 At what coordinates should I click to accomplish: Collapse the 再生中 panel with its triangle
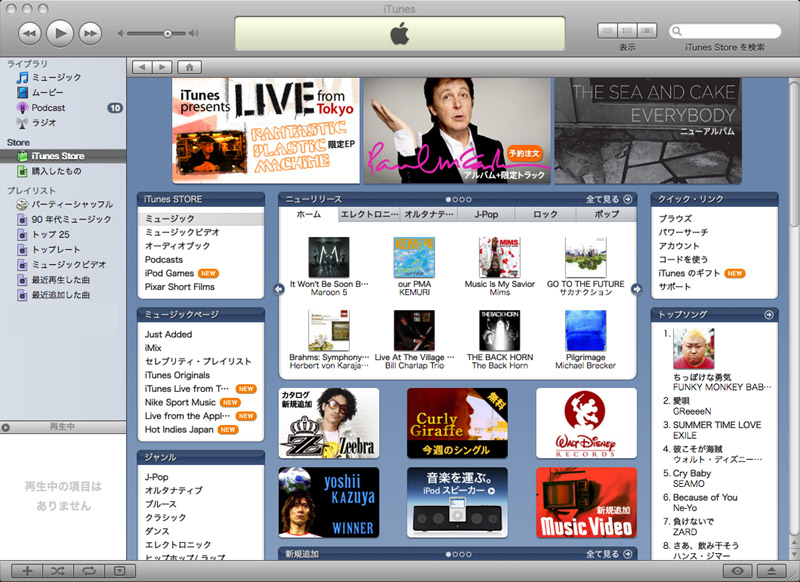coord(7,428)
